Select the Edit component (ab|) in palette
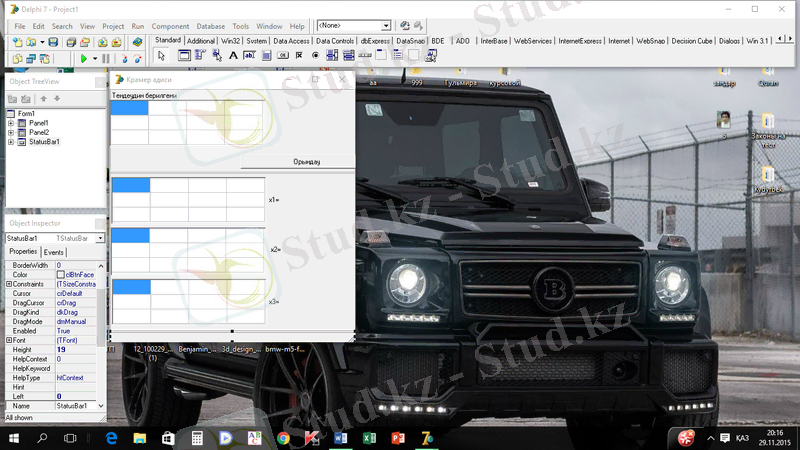Screen dimensions: 800x450 pos(251,56)
